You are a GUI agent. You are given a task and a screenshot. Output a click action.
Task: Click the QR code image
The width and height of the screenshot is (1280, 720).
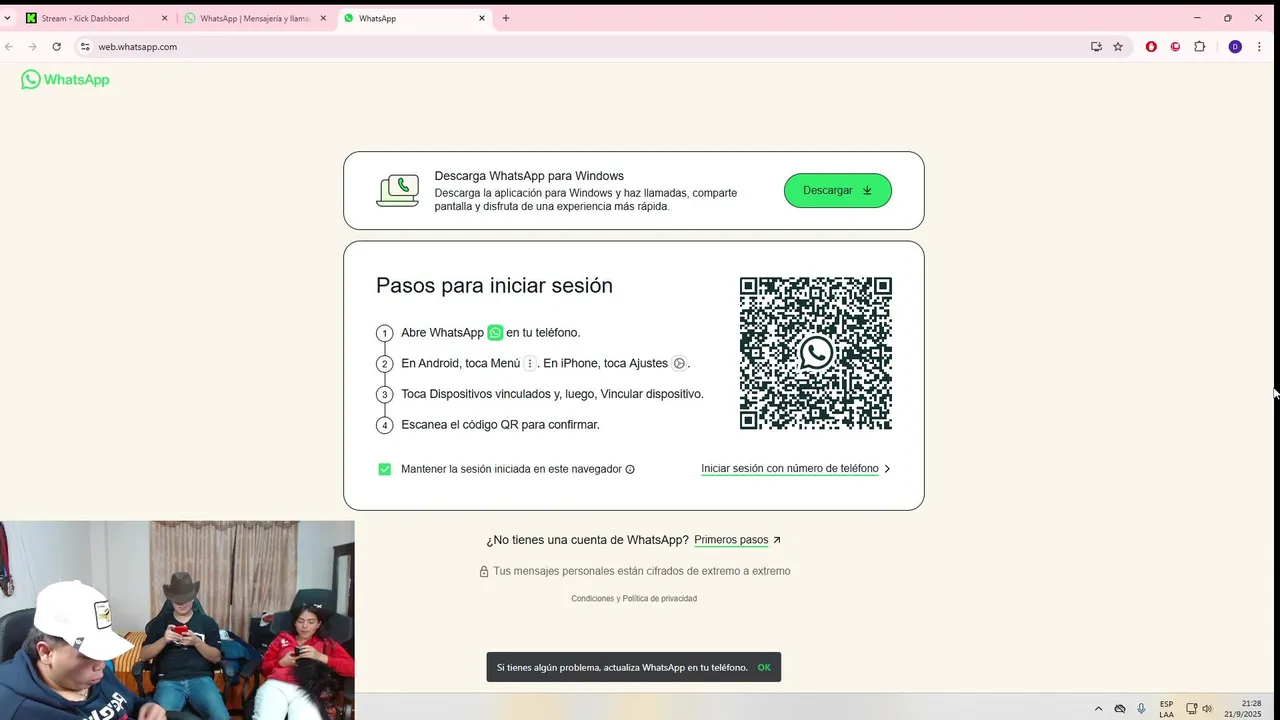[816, 353]
